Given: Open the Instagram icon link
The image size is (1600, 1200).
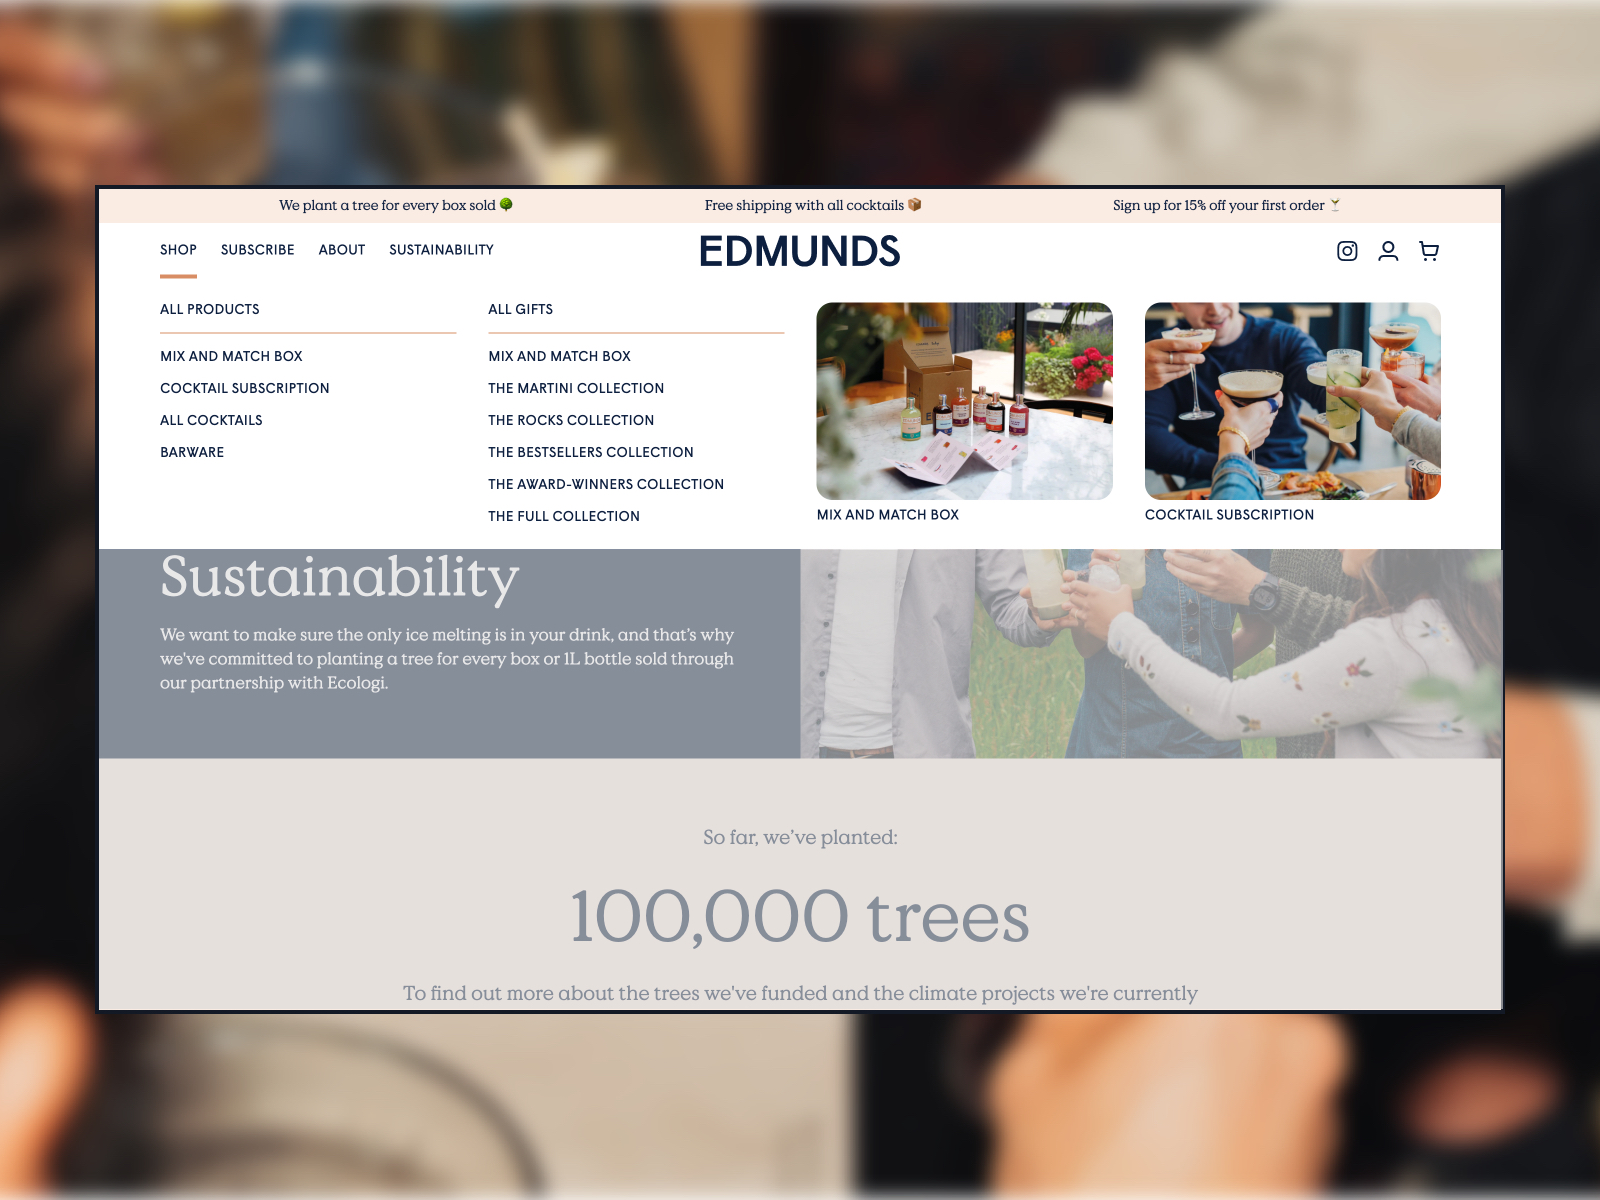Looking at the screenshot, I should tap(1347, 251).
